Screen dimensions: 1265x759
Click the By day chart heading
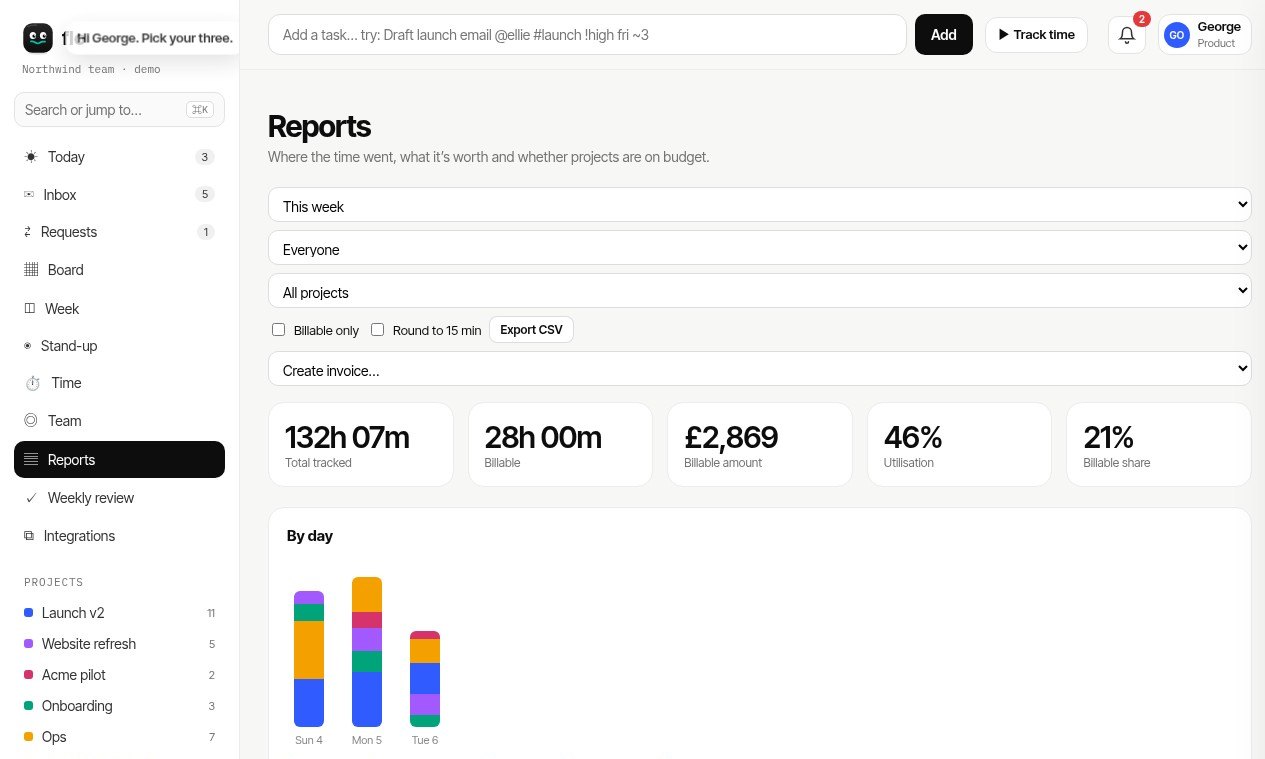coord(310,536)
